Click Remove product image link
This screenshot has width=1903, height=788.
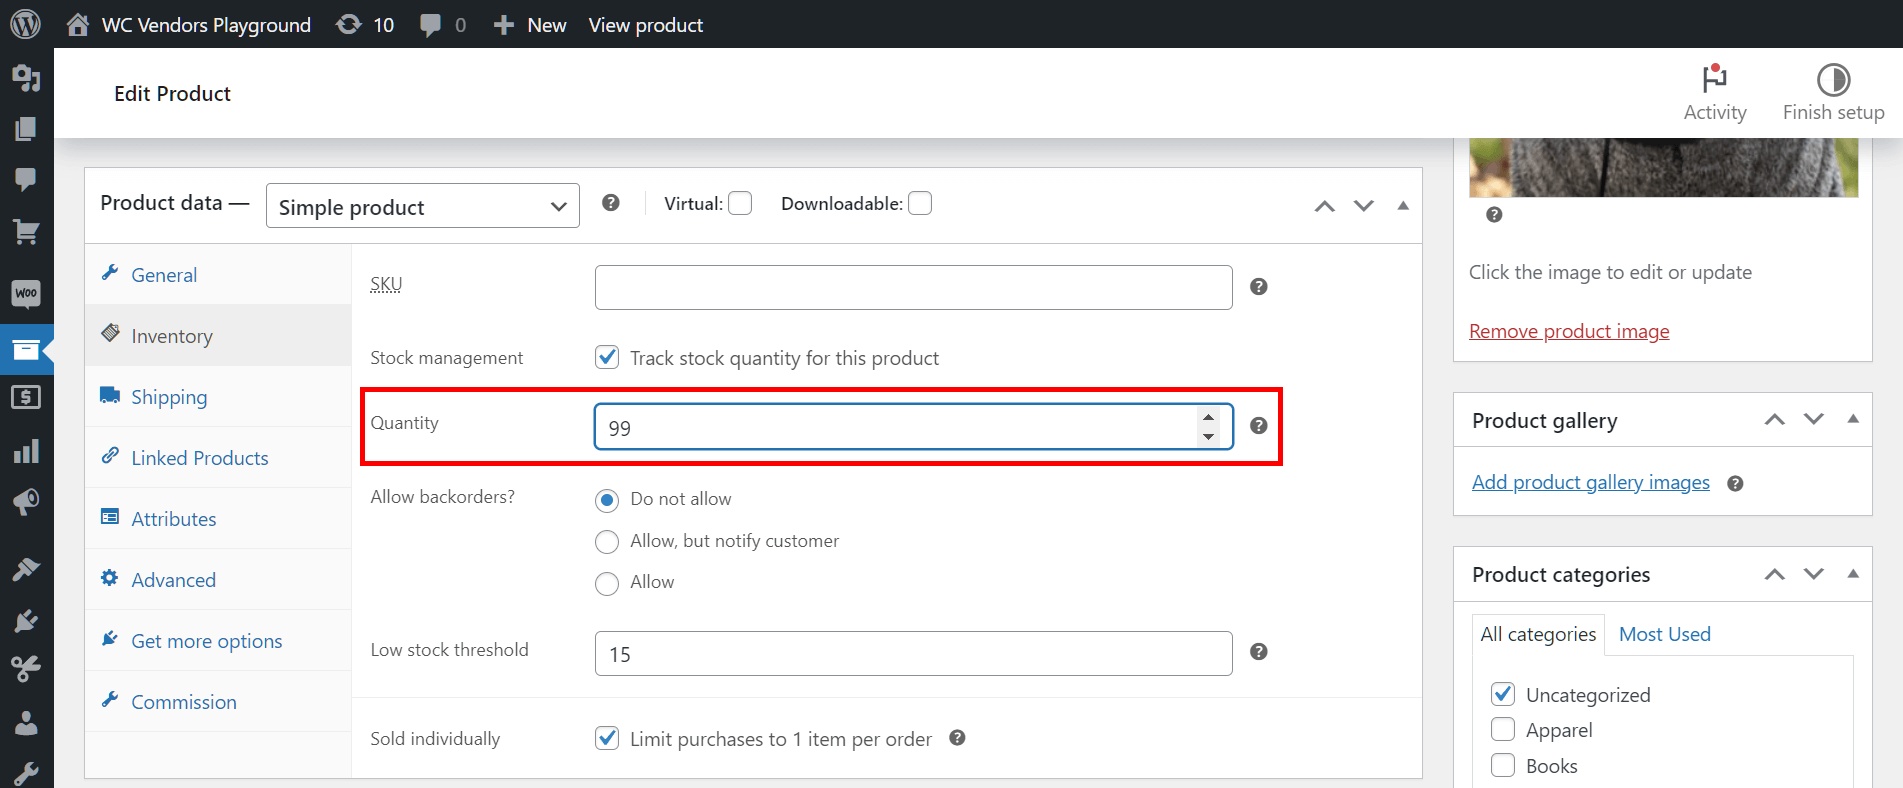[x=1568, y=331]
